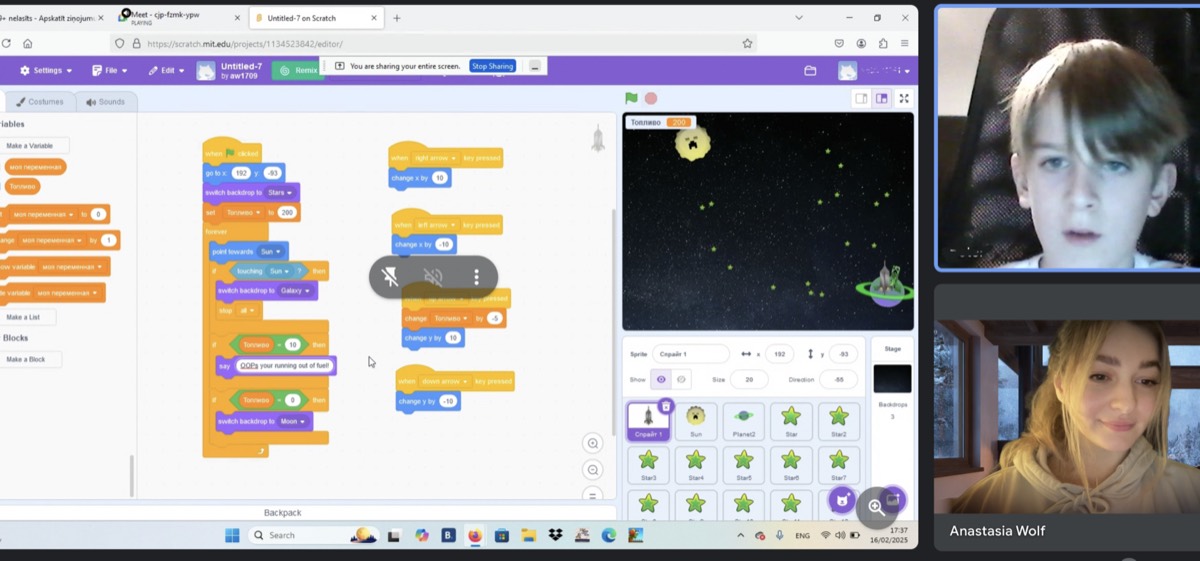
Task: Open Microsoft Edge from the taskbar
Action: [608, 535]
